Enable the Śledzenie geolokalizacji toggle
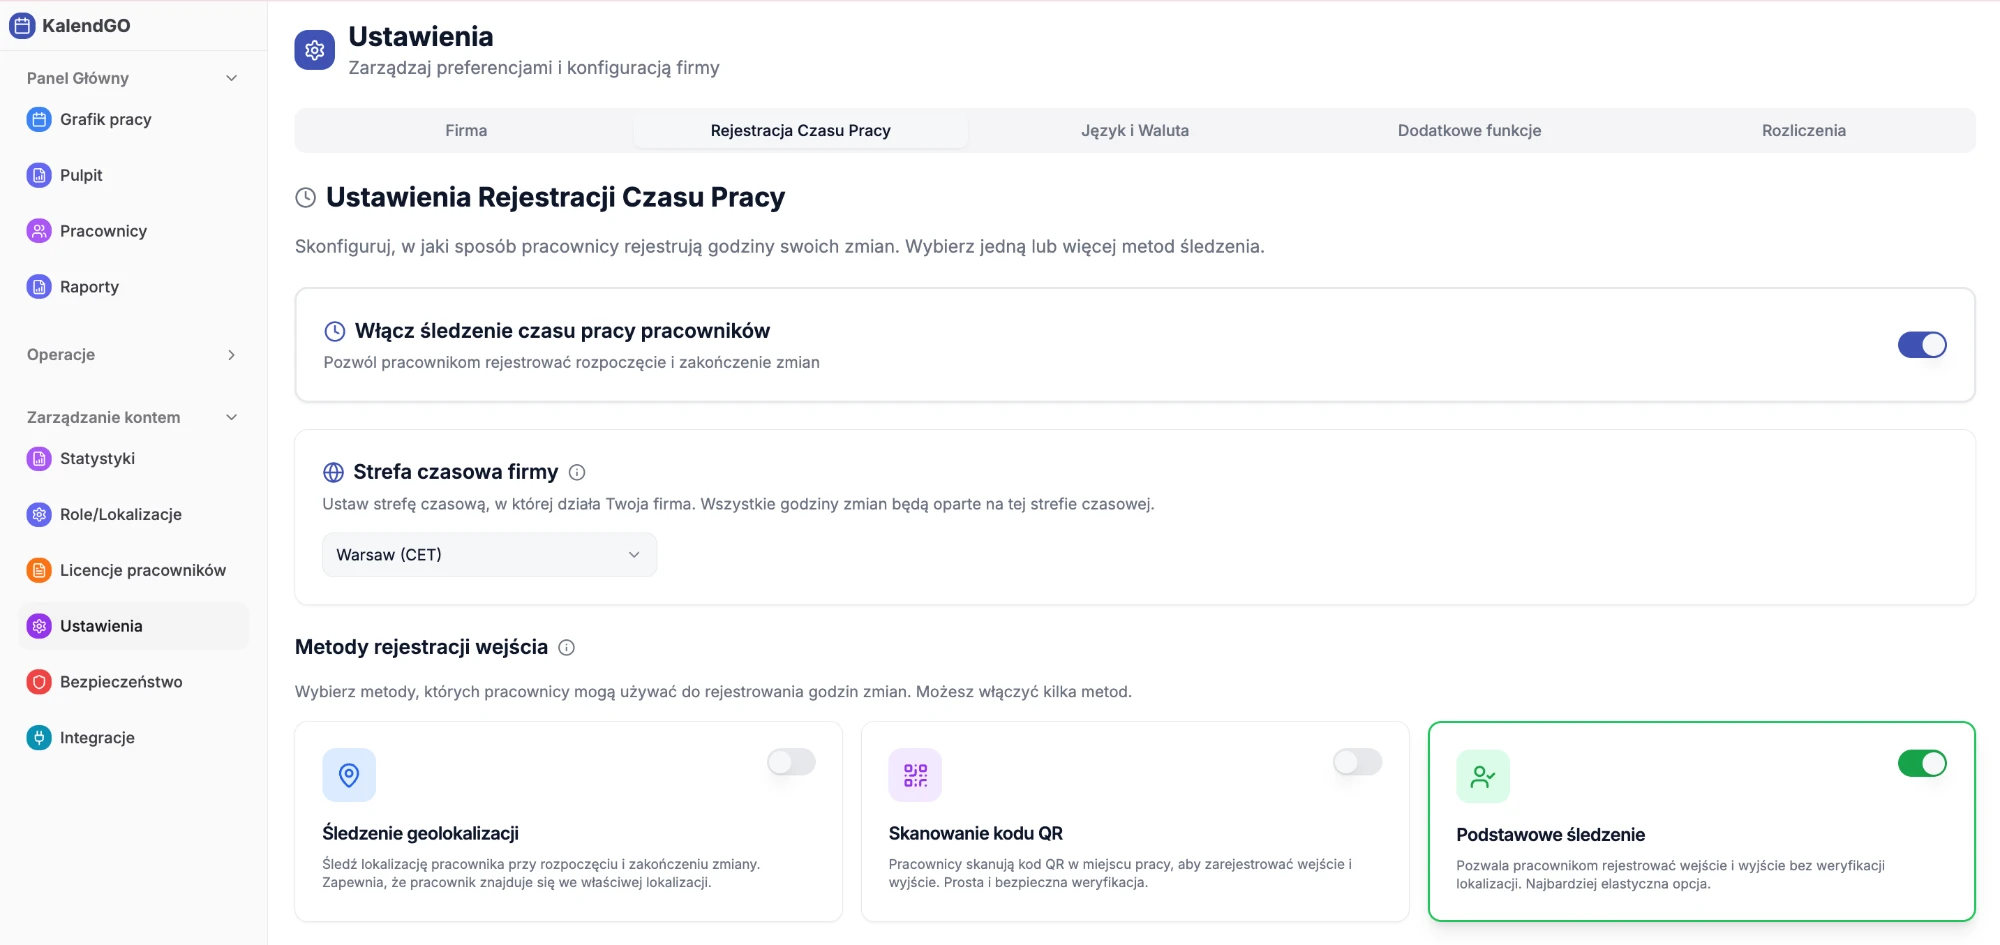This screenshot has width=2000, height=945. (791, 762)
